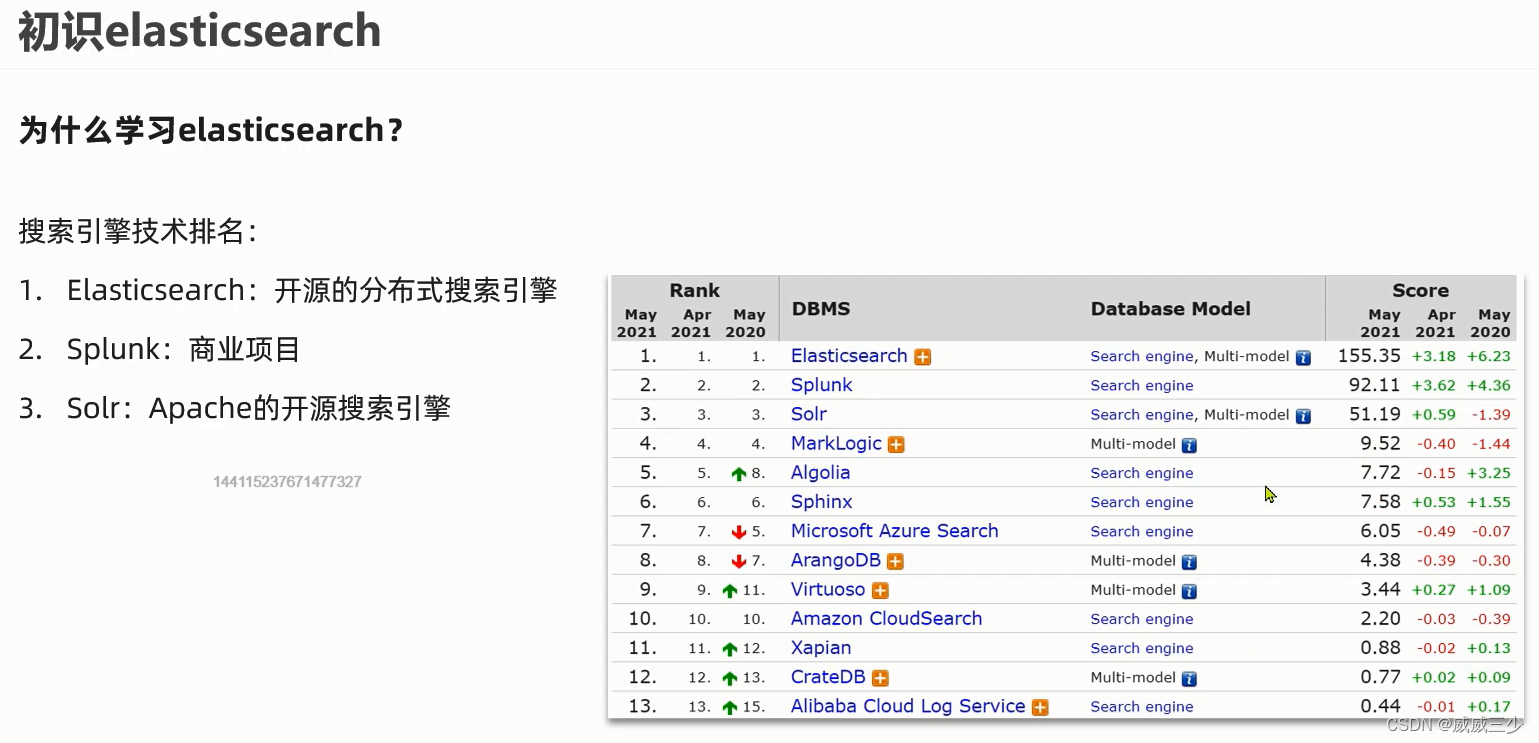Open the Splunk DBMS link
The image size is (1539, 743).
822,385
